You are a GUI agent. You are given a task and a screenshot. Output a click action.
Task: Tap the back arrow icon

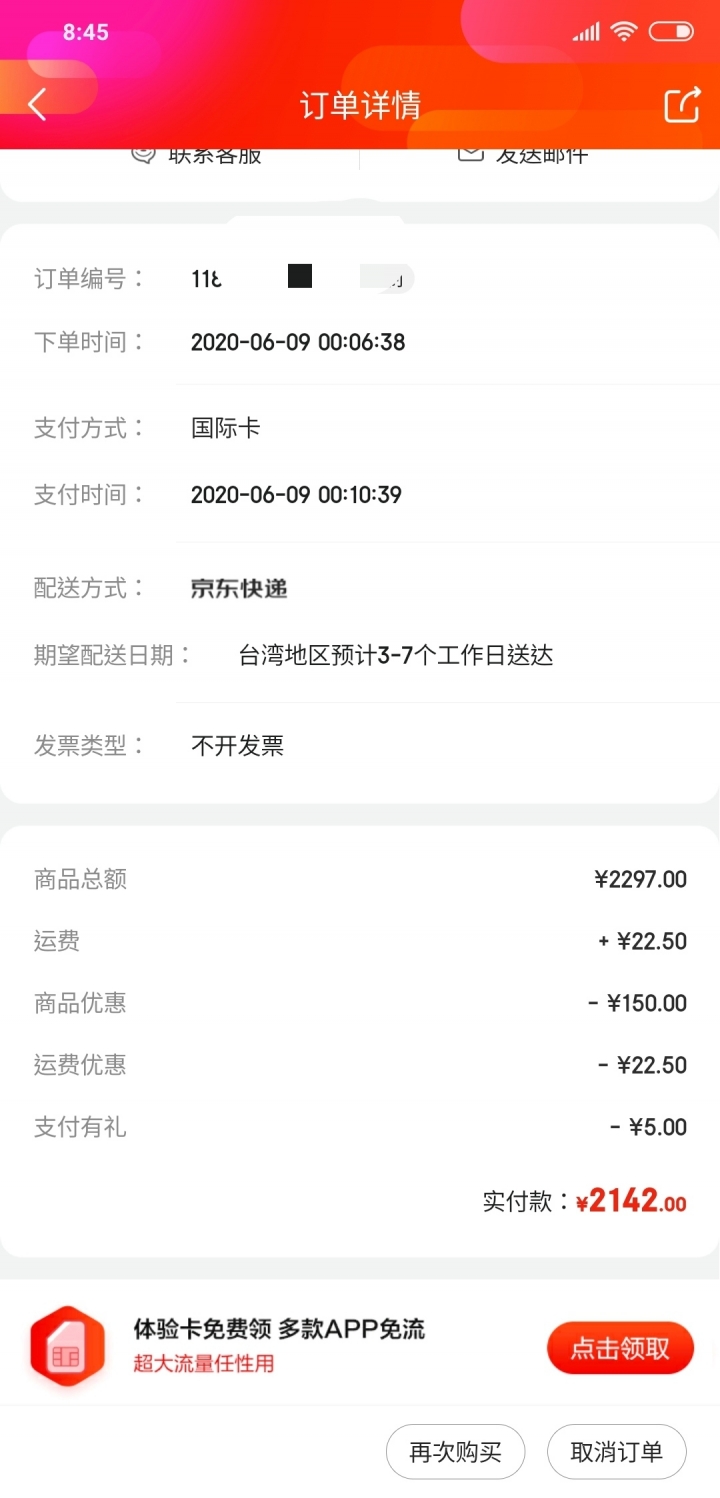pos(37,104)
